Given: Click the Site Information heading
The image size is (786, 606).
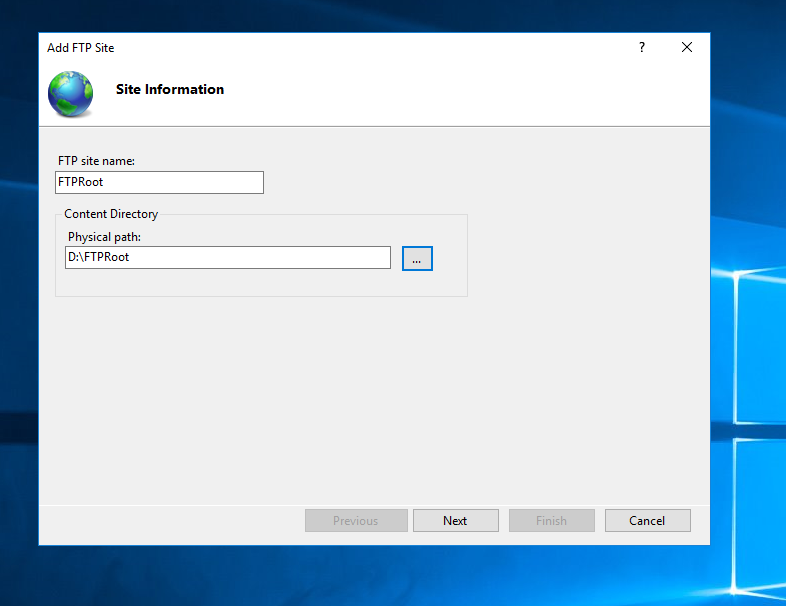Looking at the screenshot, I should tap(170, 89).
